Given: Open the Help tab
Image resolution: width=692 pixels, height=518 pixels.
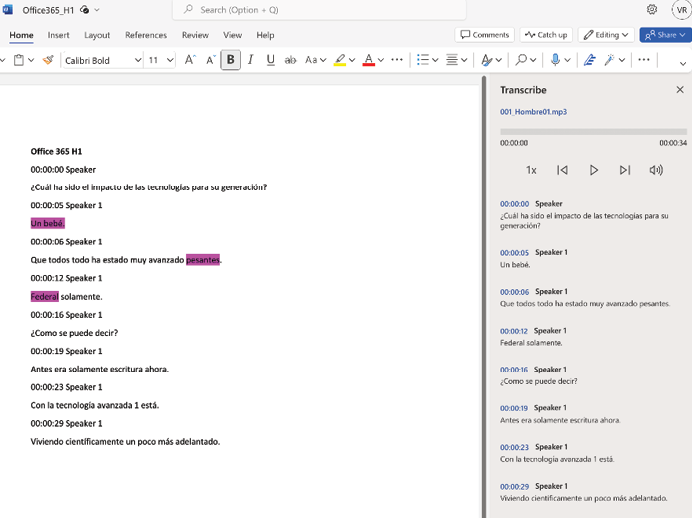Looking at the screenshot, I should tap(265, 35).
